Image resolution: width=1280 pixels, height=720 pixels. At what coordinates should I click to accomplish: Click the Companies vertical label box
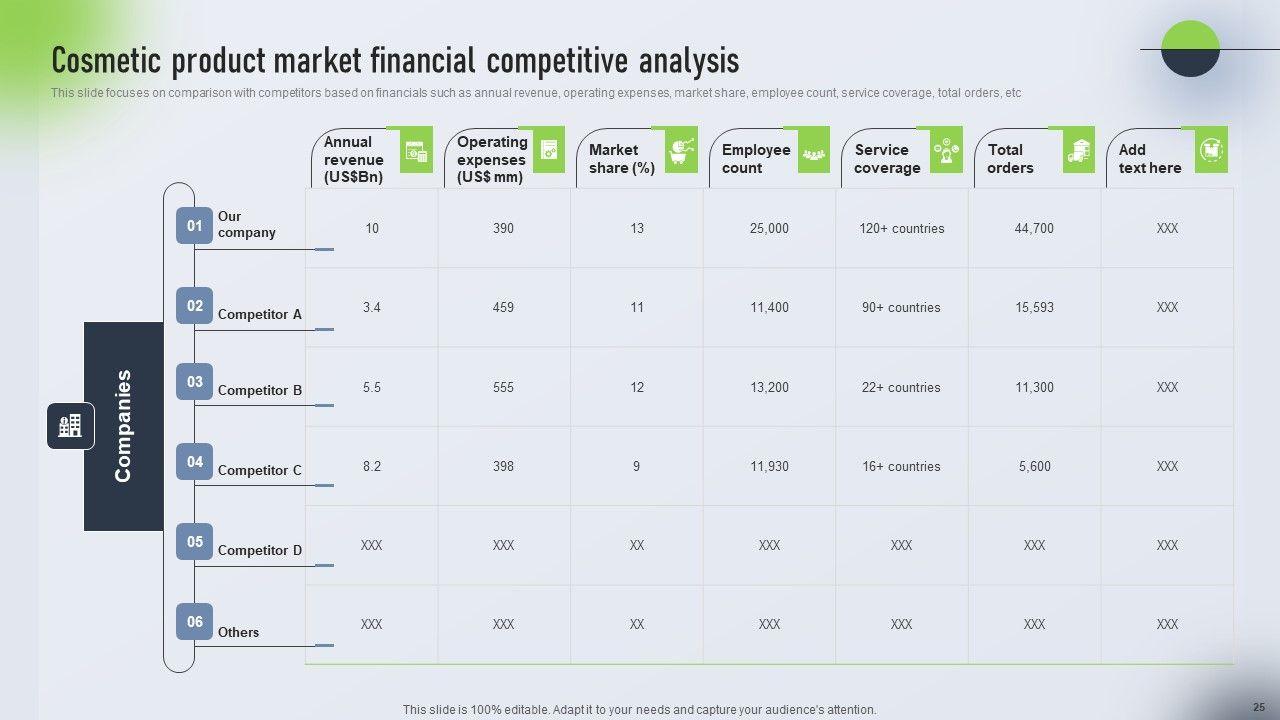click(x=123, y=426)
